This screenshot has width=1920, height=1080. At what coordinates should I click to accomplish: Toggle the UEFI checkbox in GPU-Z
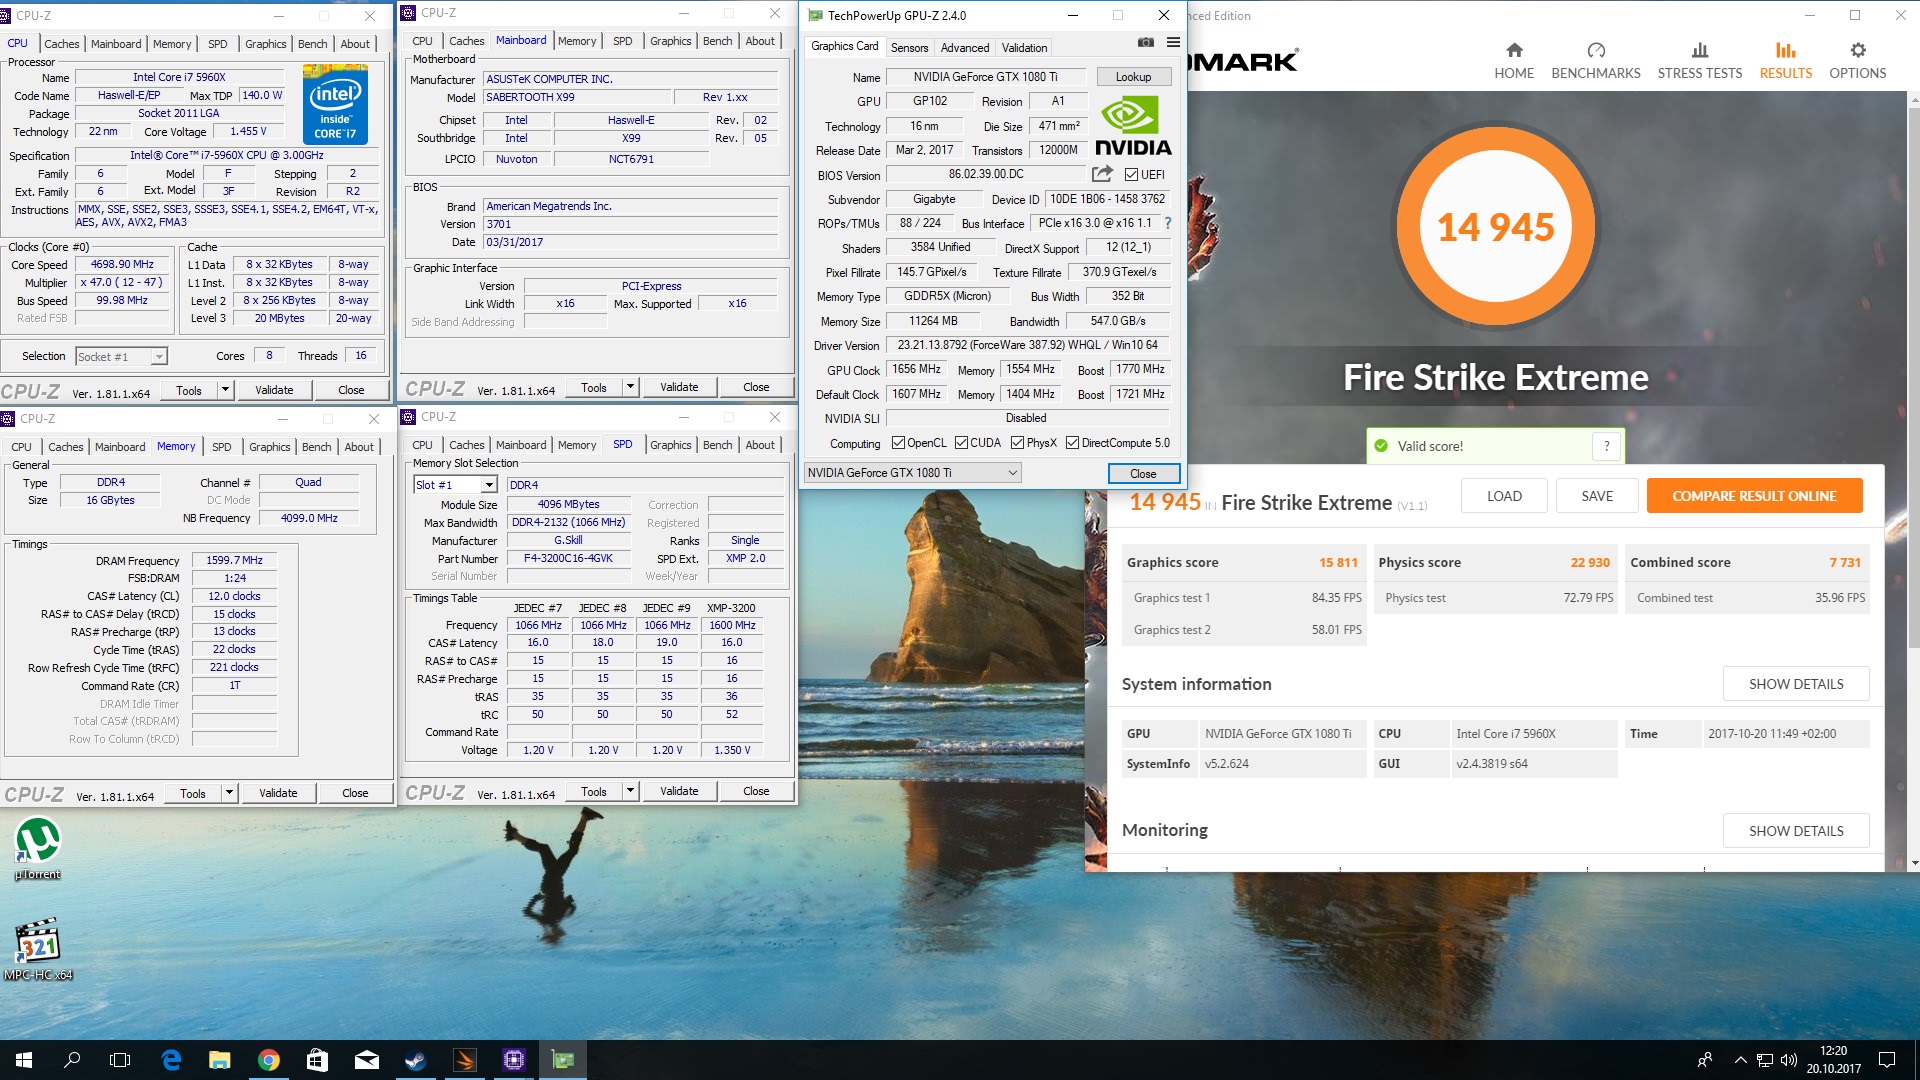point(1131,175)
